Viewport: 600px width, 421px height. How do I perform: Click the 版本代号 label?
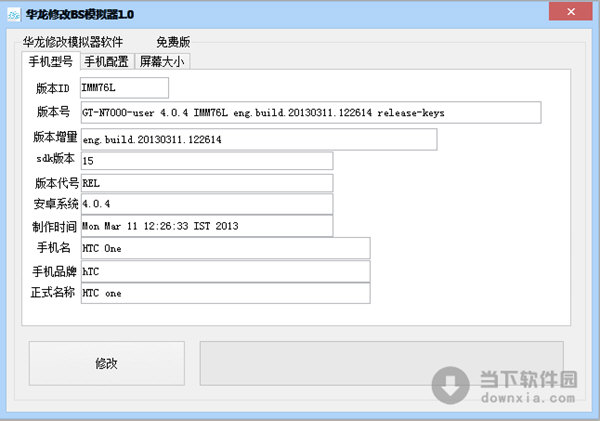(57, 183)
